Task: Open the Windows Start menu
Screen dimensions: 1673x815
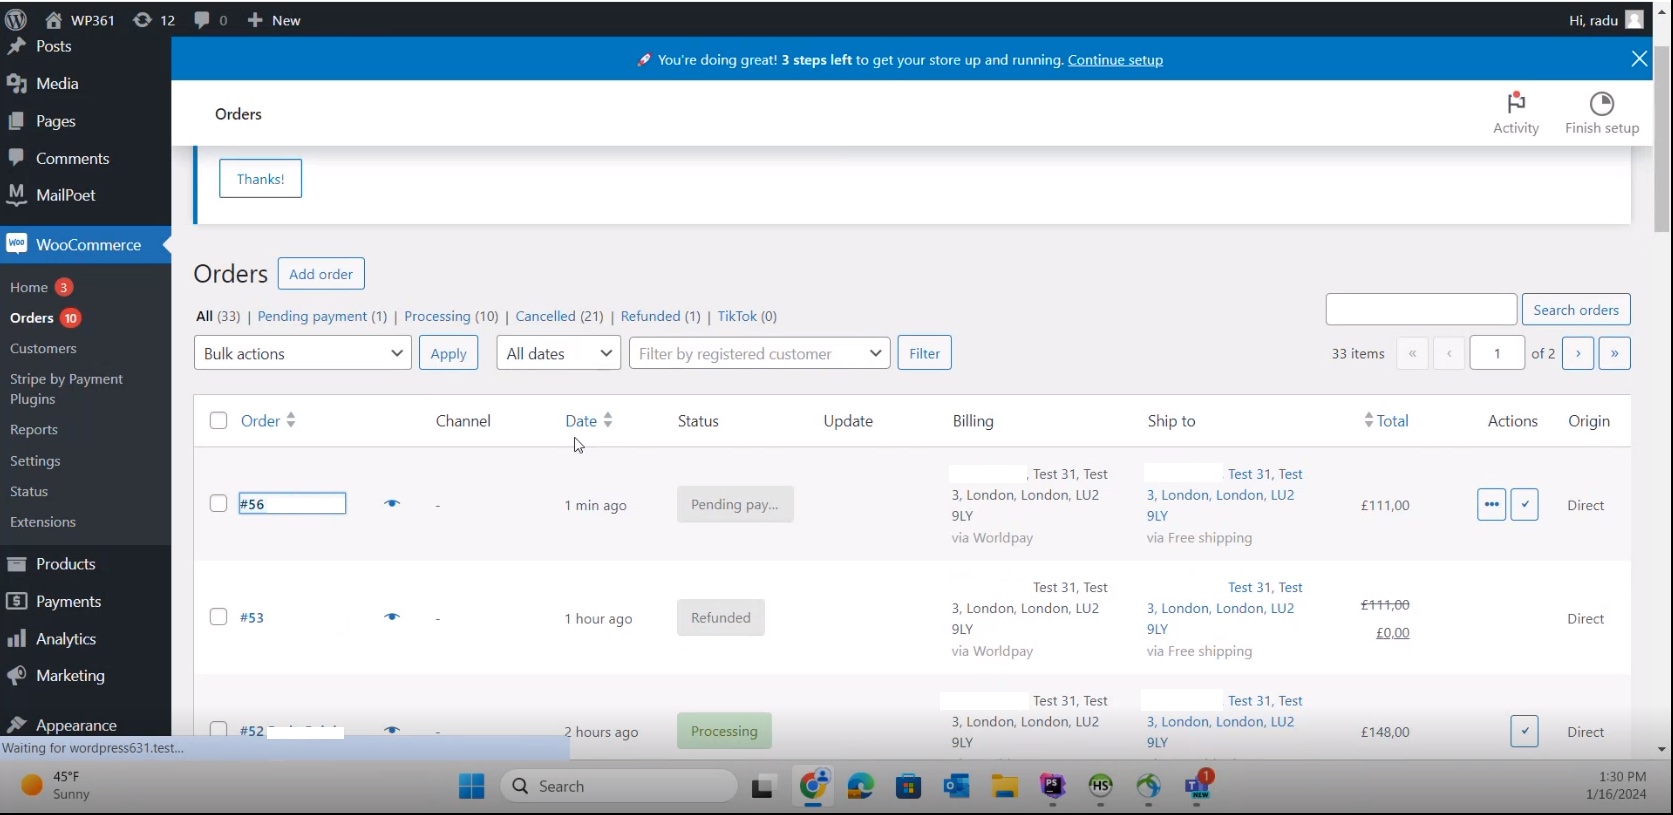Action: (x=471, y=786)
